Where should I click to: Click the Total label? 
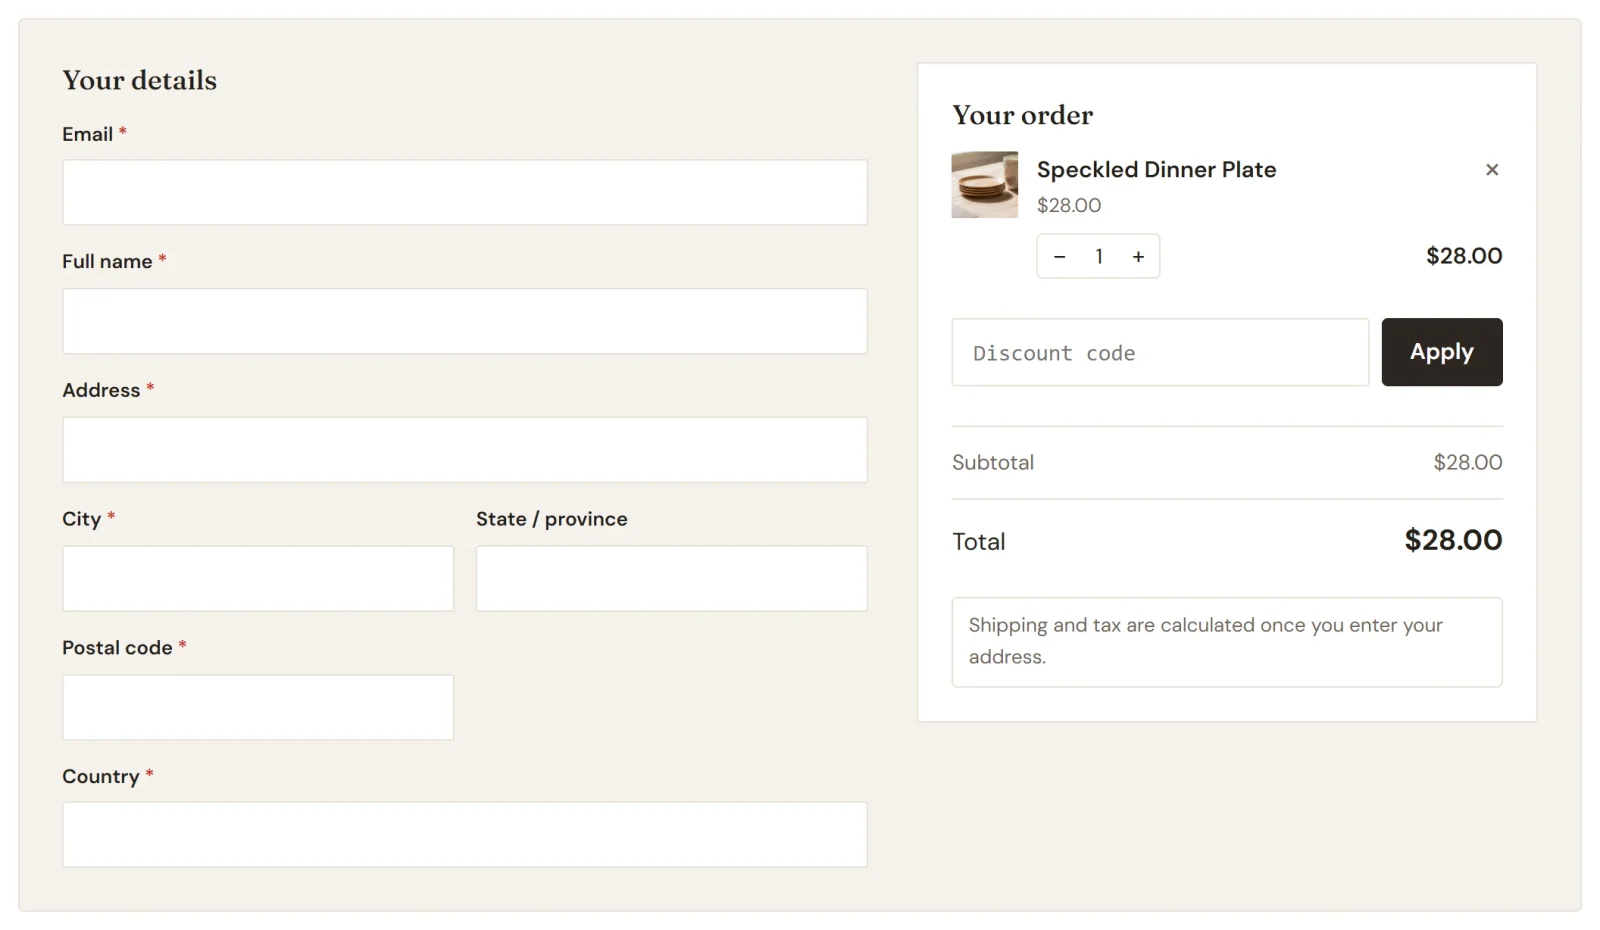[x=978, y=541]
